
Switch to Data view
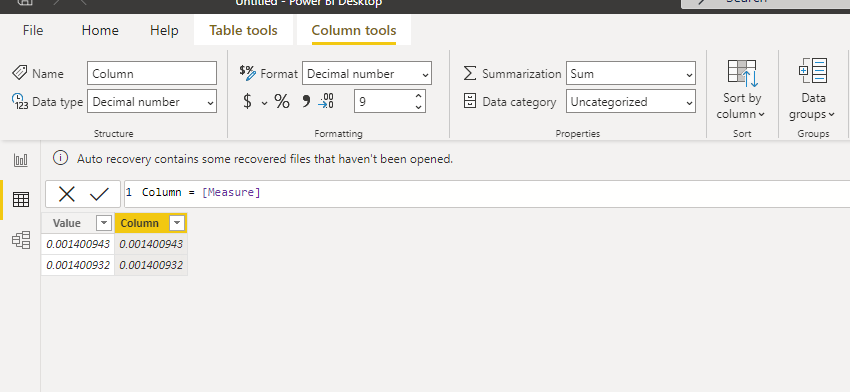(x=21, y=200)
